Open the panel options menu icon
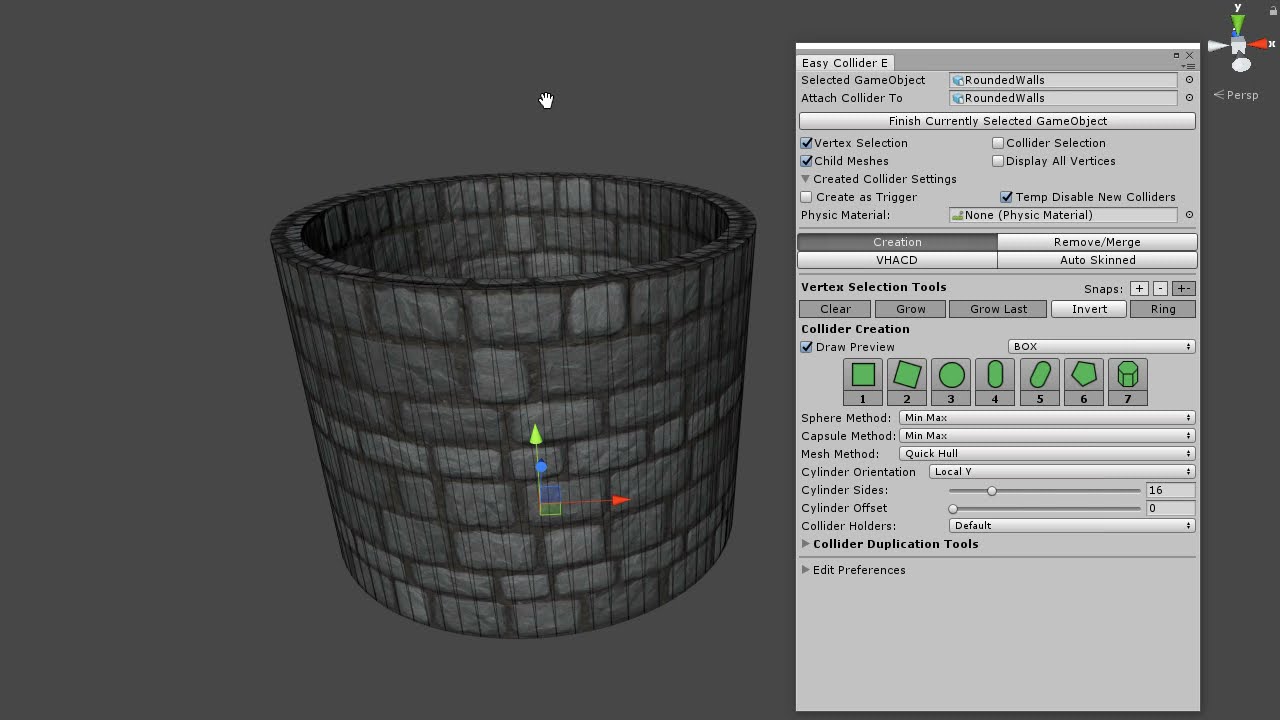The width and height of the screenshot is (1280, 720). [x=1189, y=66]
